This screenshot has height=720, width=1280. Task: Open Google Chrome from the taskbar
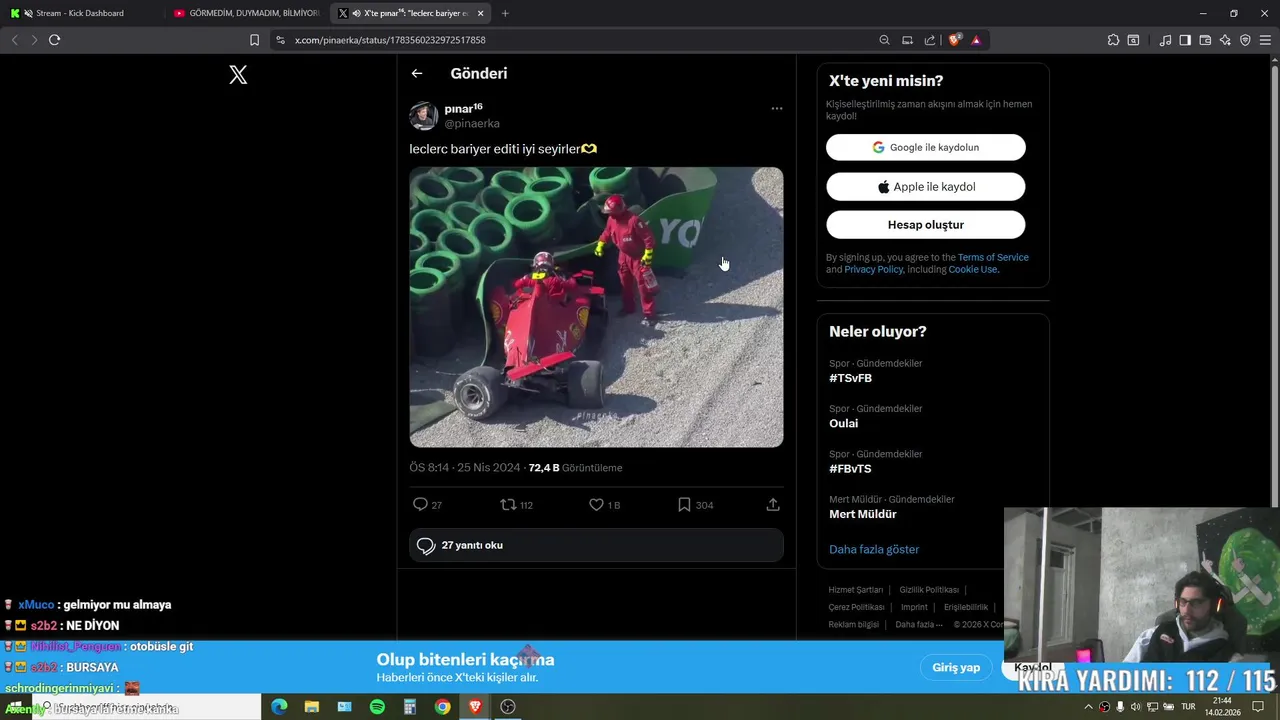click(442, 707)
